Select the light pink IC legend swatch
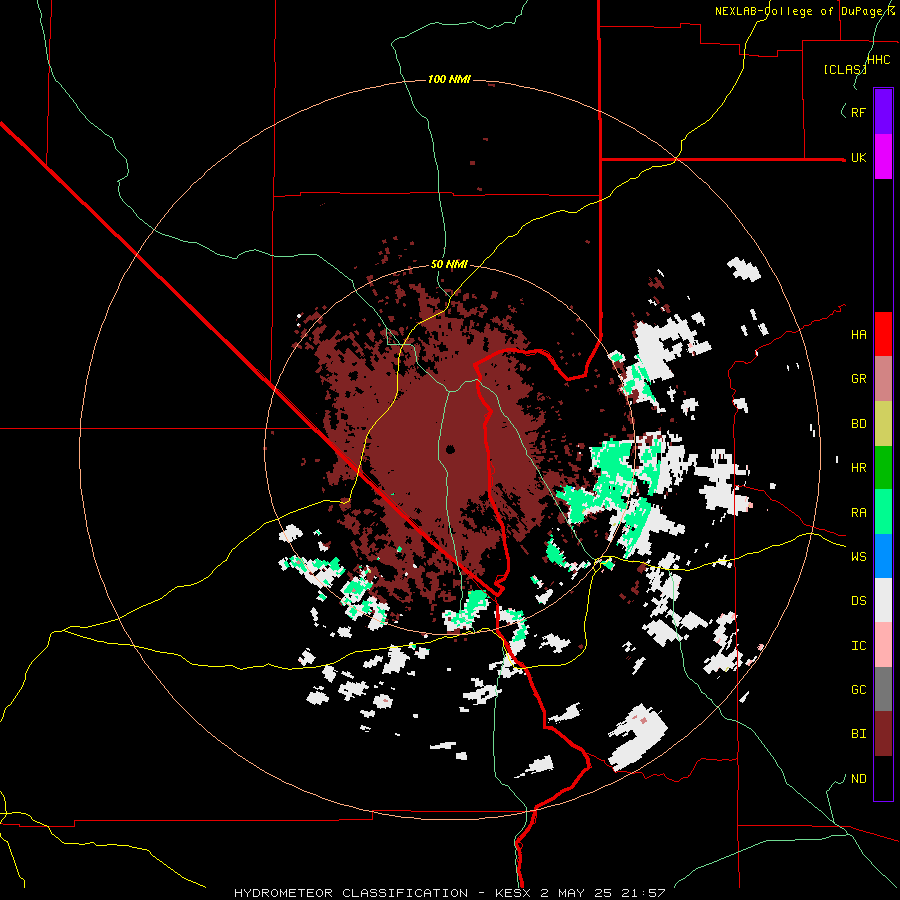The width and height of the screenshot is (900, 900). pos(883,645)
